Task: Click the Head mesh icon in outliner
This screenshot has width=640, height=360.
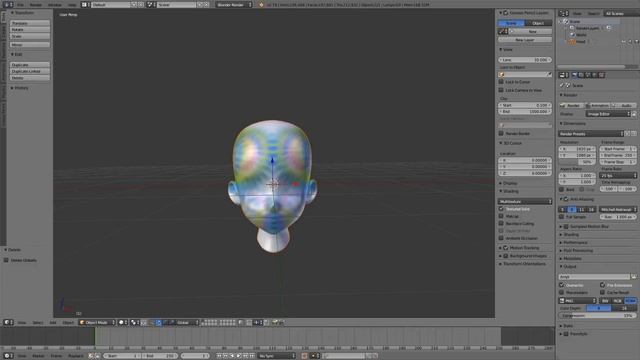Action: [x=572, y=42]
